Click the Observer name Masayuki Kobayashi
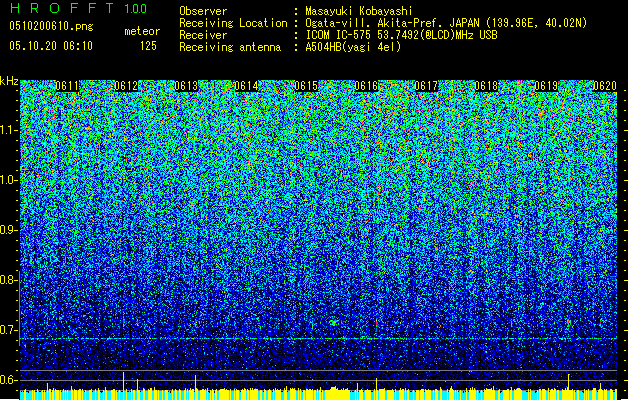 pyautogui.click(x=359, y=11)
